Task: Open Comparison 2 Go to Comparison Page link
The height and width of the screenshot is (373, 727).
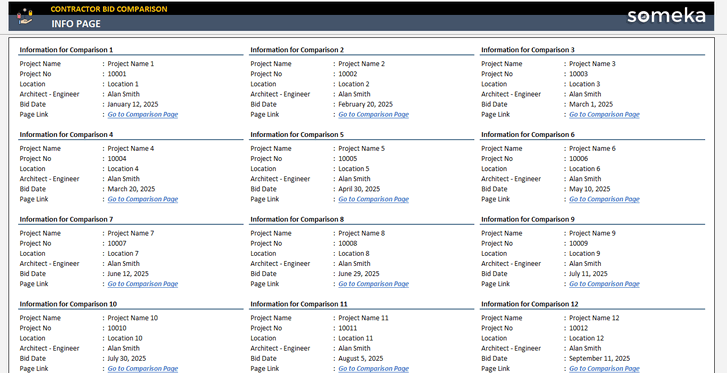Action: click(x=374, y=115)
